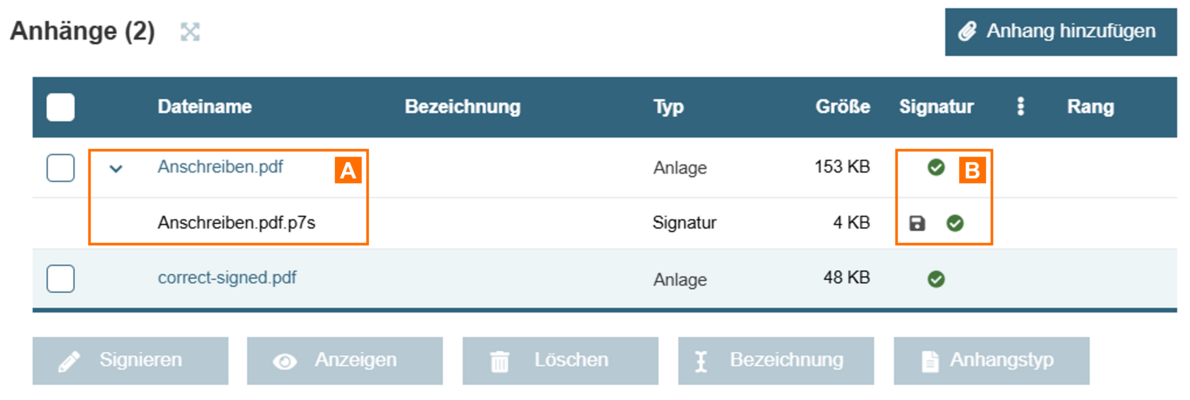1190x400 pixels.
Task: Click the Anzeigen button with eye icon
Action: tap(345, 361)
